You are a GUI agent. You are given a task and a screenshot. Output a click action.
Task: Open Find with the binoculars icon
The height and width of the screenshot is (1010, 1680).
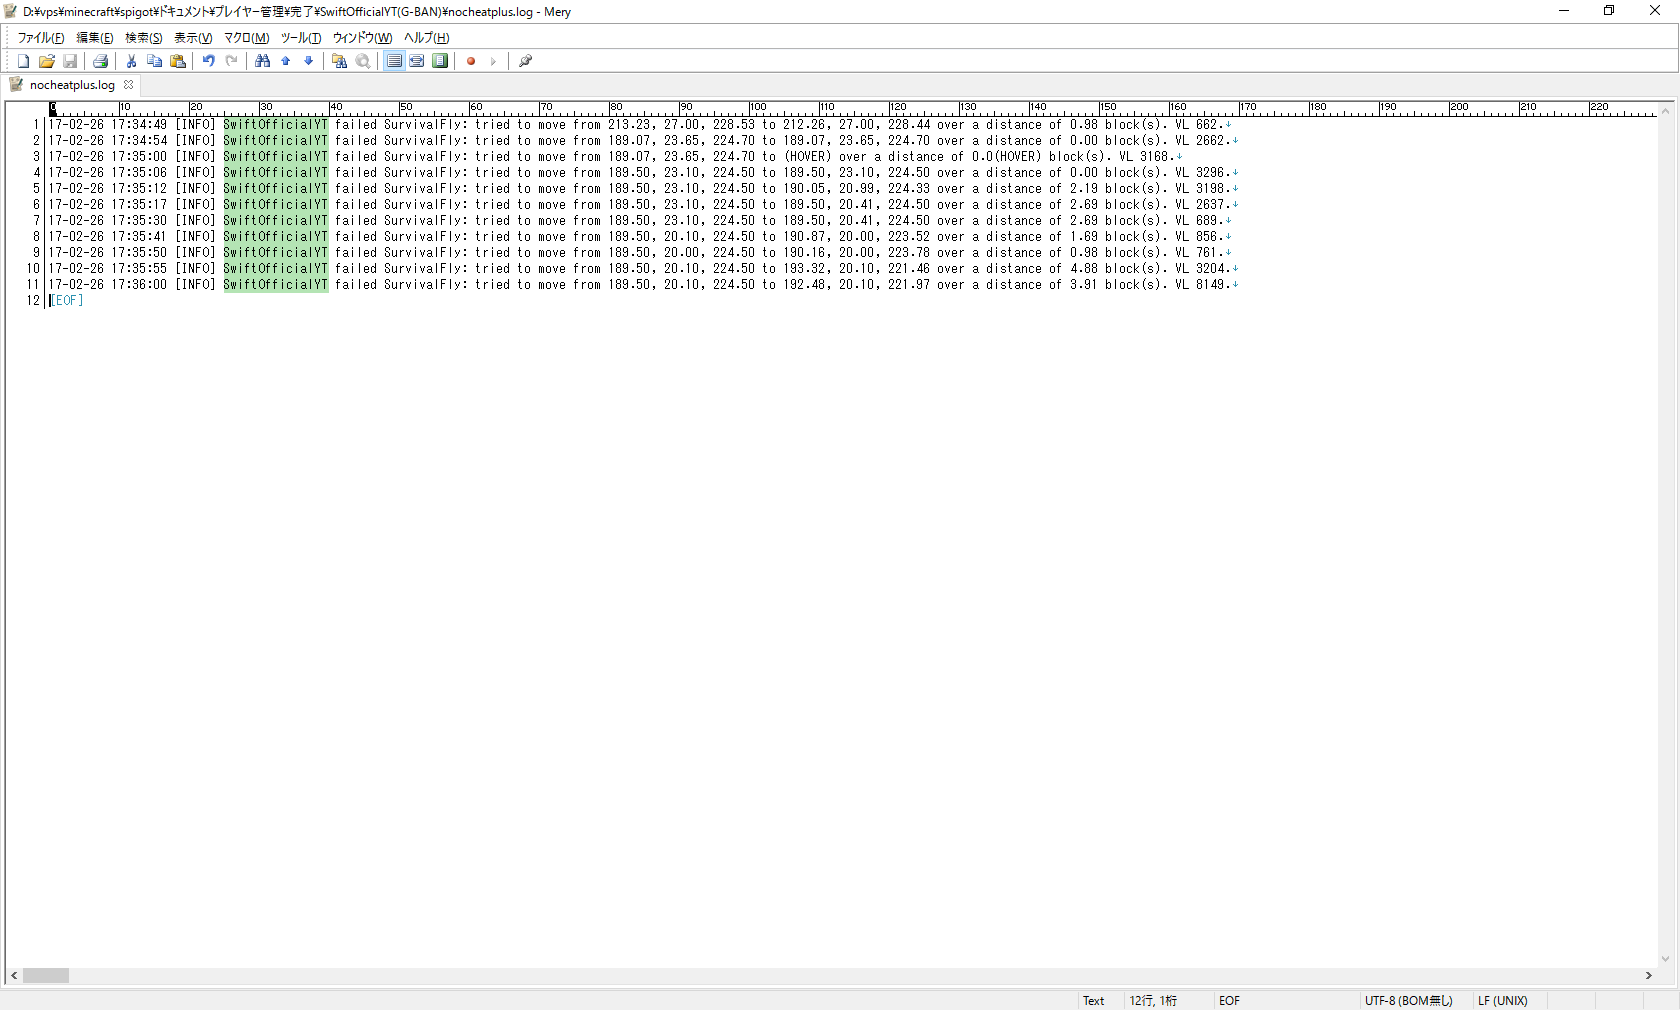click(263, 61)
